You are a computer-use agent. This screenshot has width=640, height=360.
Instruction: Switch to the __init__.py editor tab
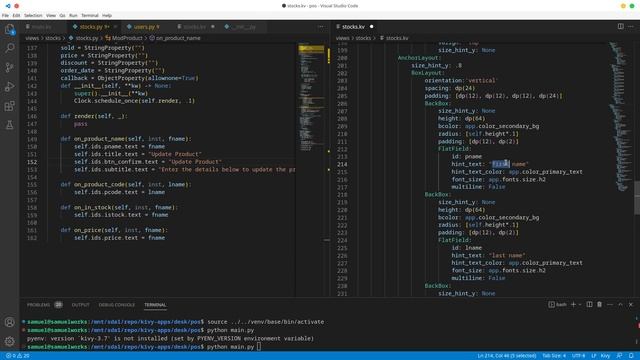(x=244, y=27)
